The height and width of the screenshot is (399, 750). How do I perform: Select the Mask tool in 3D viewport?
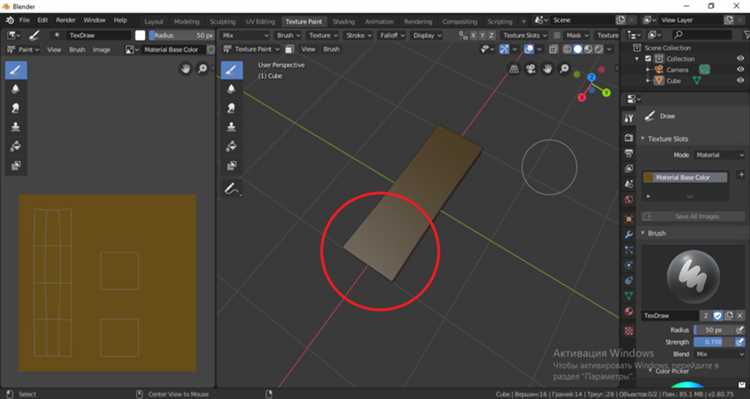pyautogui.click(x=232, y=166)
